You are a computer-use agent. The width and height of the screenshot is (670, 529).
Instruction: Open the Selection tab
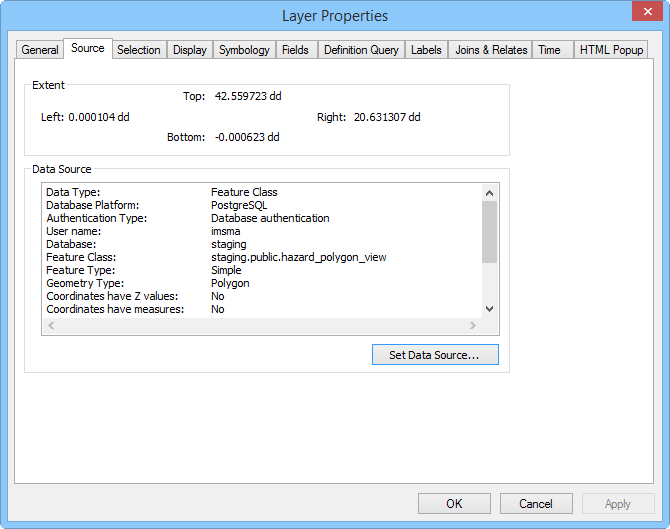138,50
